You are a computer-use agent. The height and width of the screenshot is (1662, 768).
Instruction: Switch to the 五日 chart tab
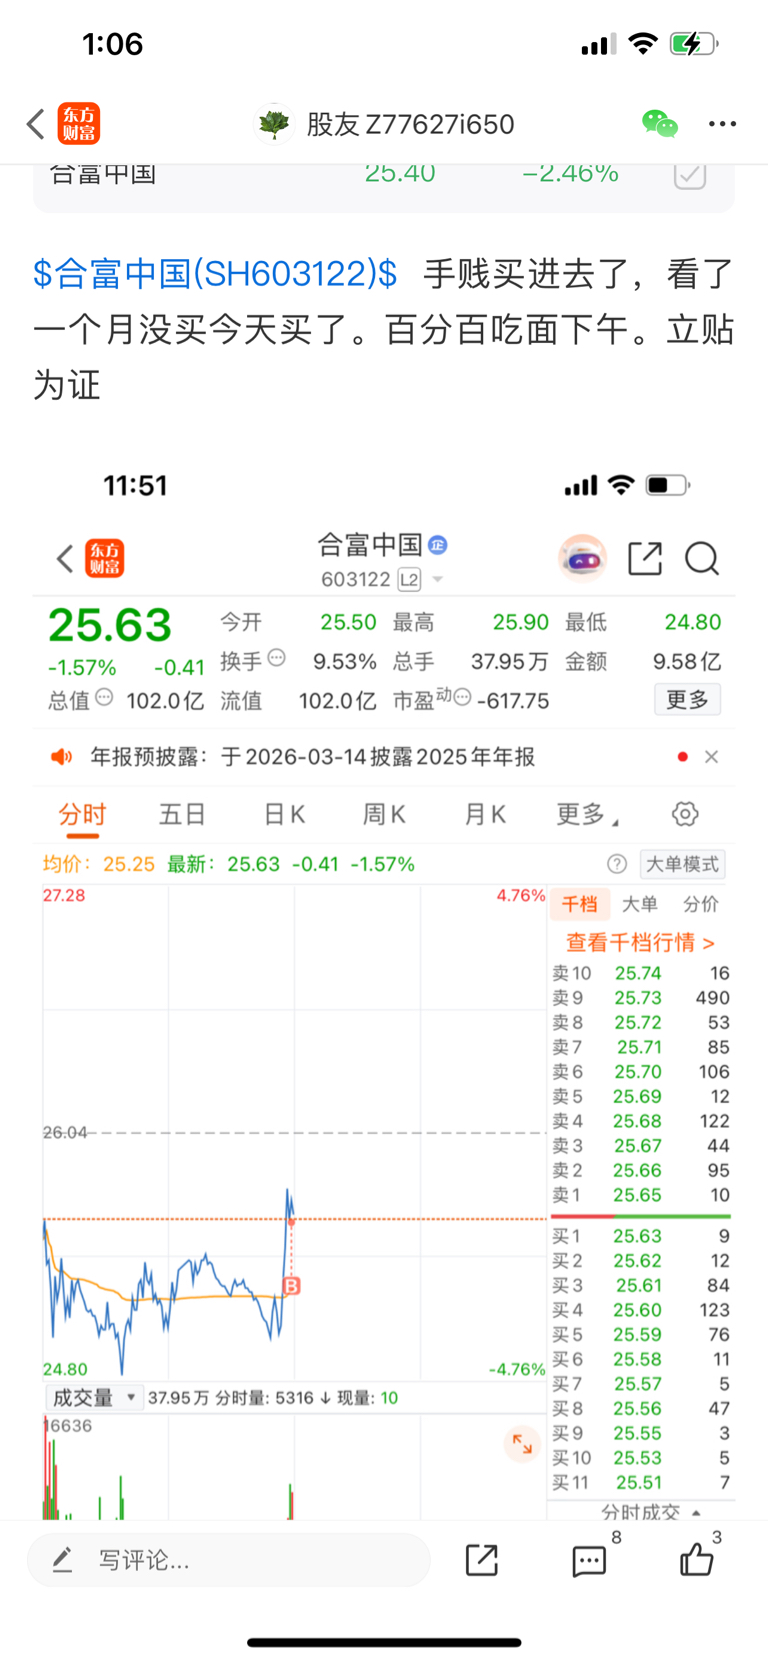(182, 815)
